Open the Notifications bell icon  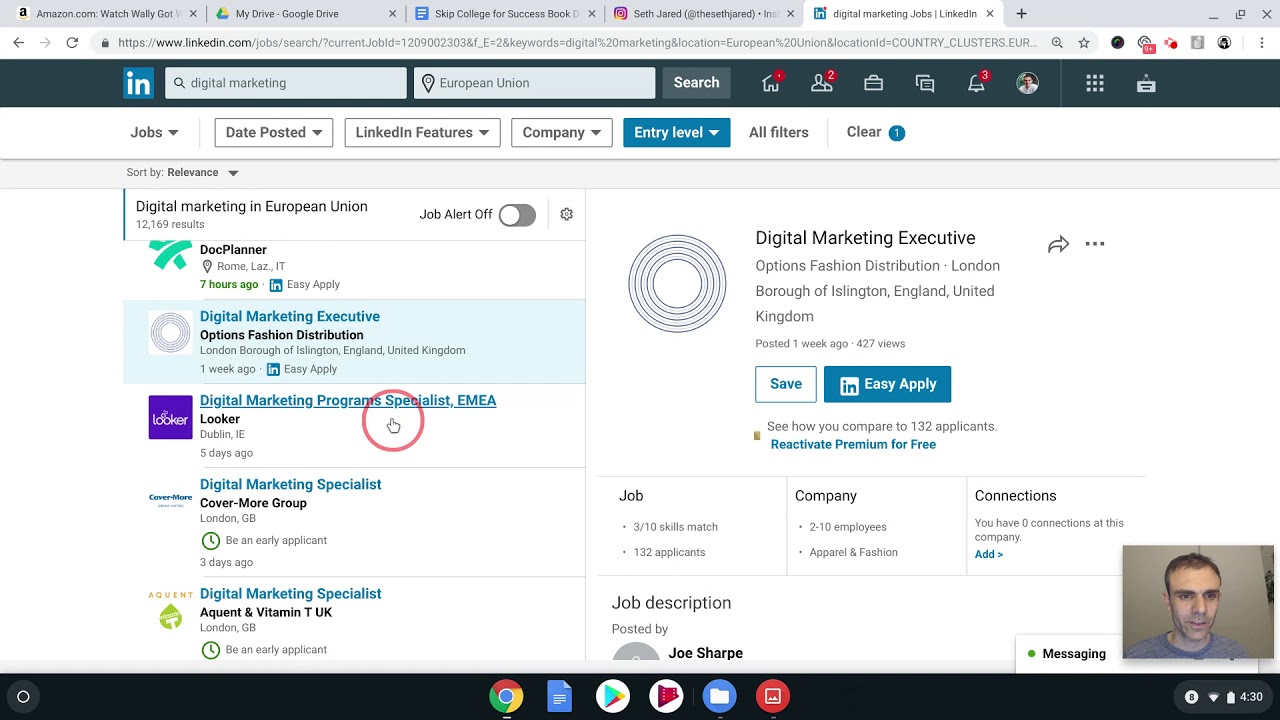coord(977,83)
